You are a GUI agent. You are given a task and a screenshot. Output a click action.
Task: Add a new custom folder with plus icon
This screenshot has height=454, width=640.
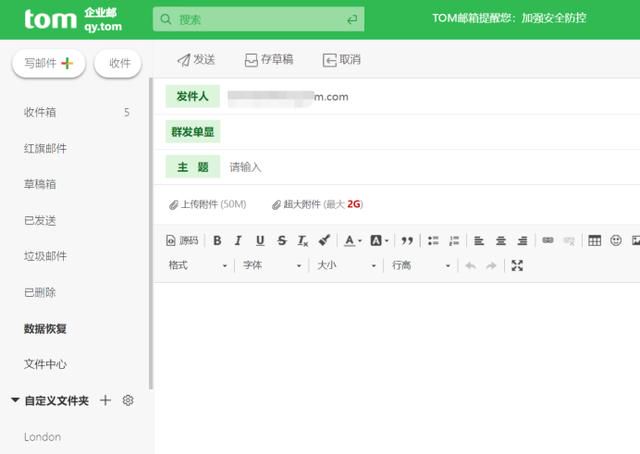[105, 400]
